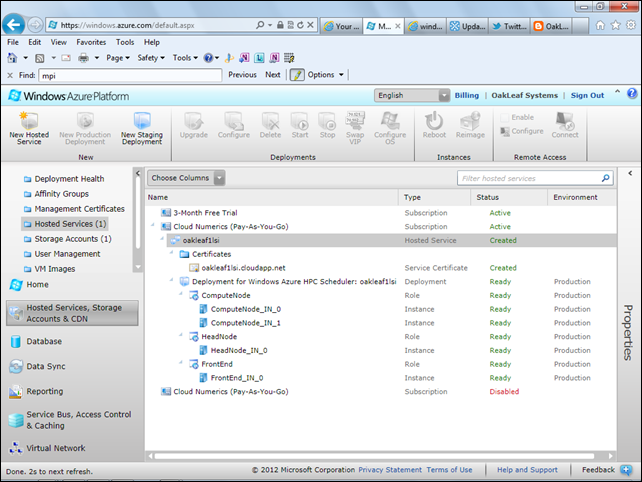642x482 pixels.
Task: Click the Stop deployment icon
Action: [x=327, y=120]
